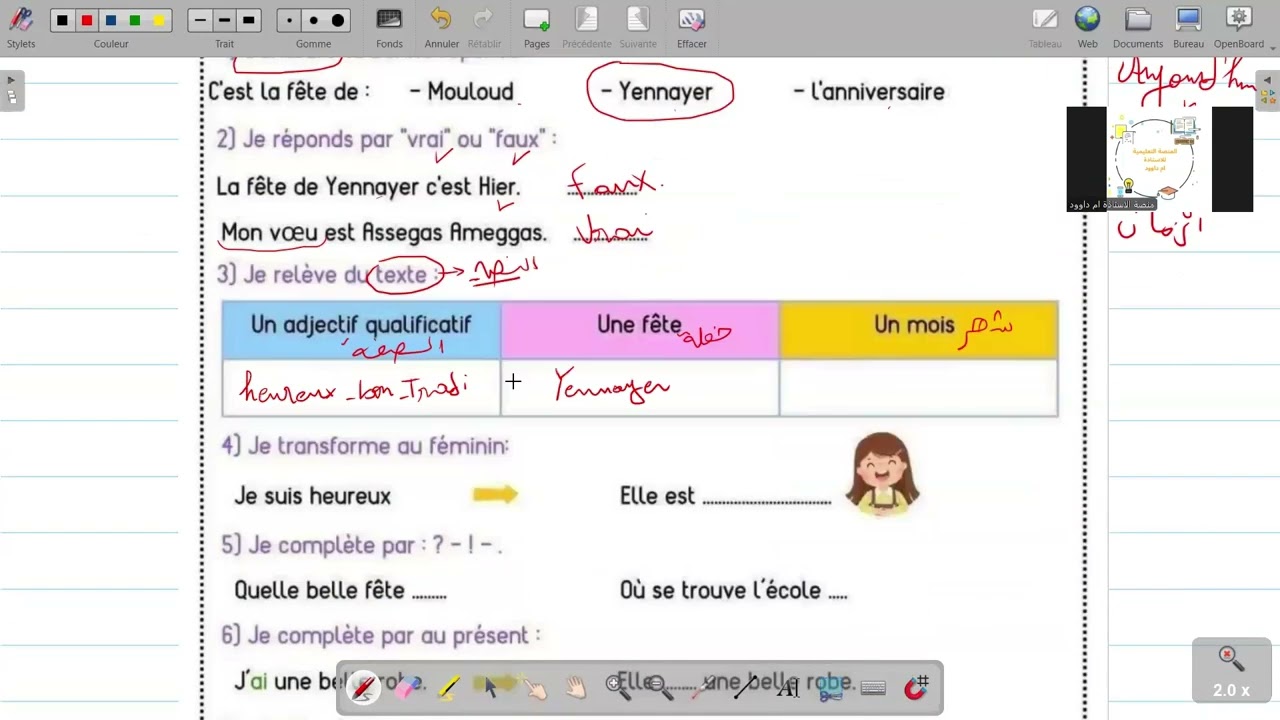This screenshot has width=1280, height=720.
Task: Choose the thin line width
Action: [x=200, y=20]
